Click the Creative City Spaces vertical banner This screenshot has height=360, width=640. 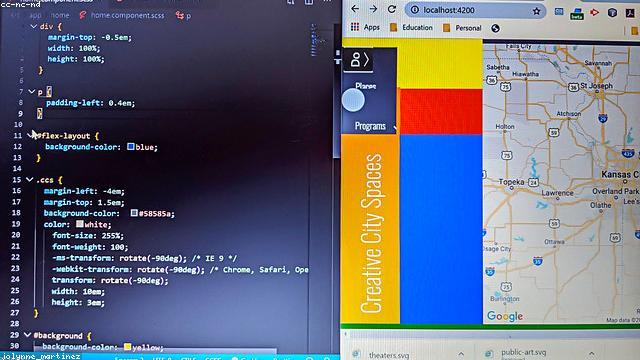tap(371, 230)
